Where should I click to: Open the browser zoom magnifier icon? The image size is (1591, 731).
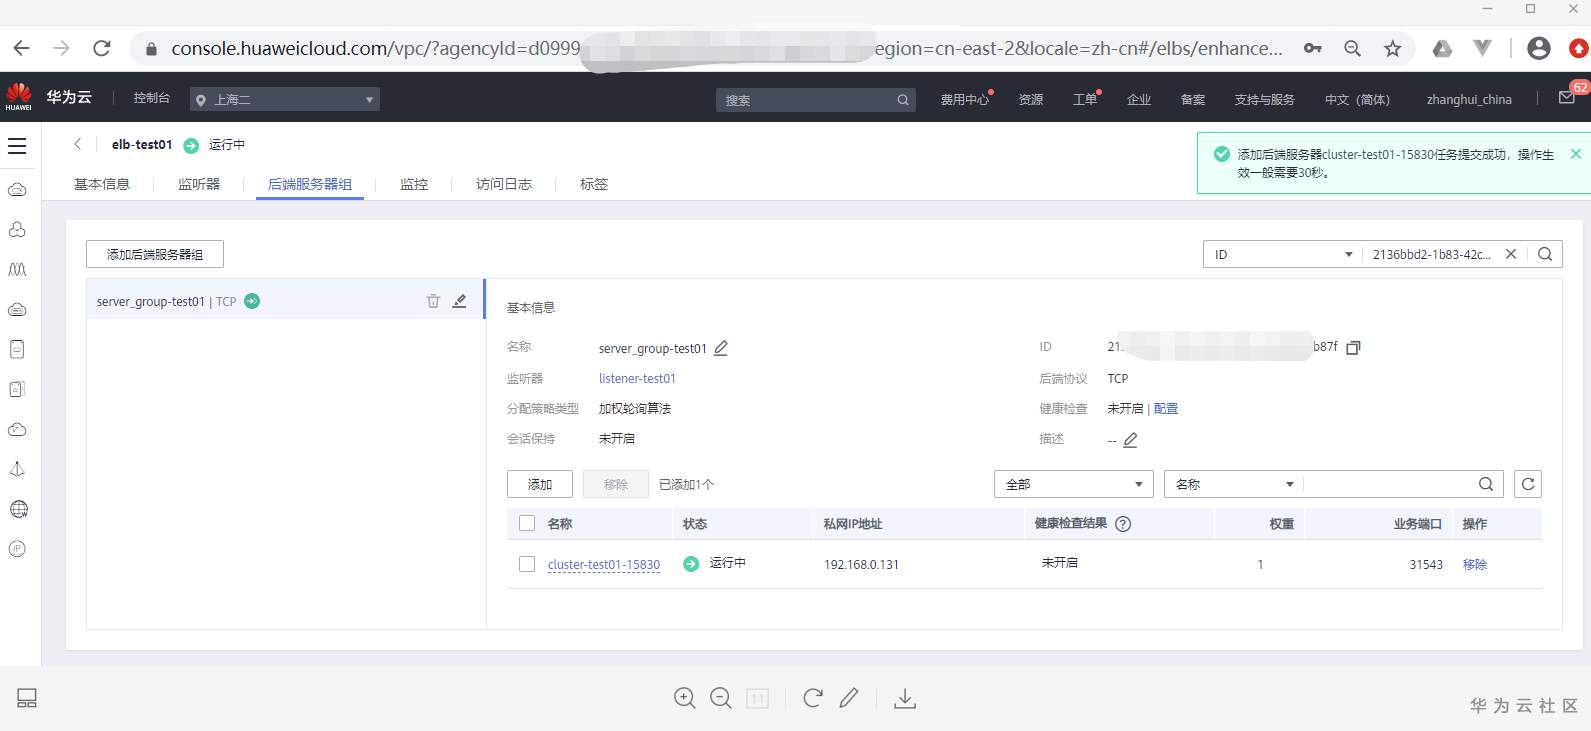[x=1352, y=48]
